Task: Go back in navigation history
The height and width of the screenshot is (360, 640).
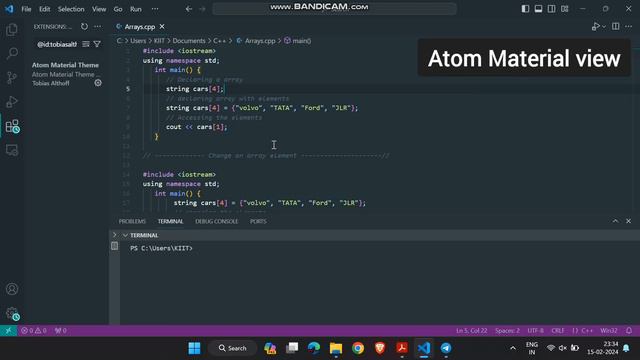Action: click(189, 9)
